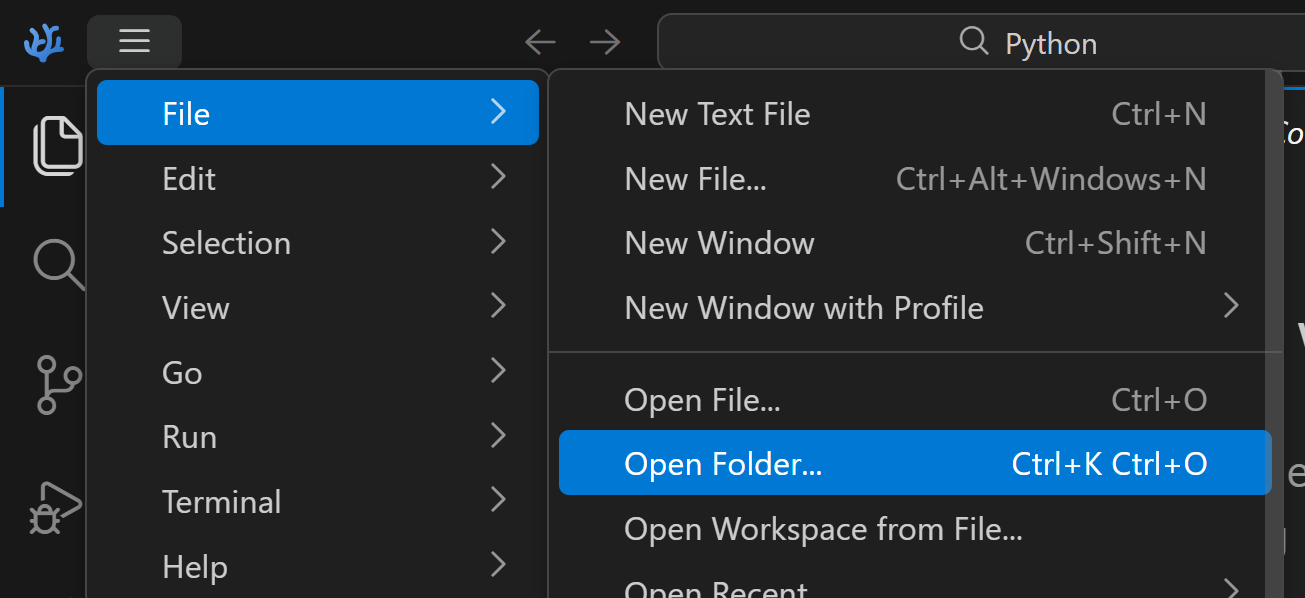
Task: Expand New Window with Profile submenu
Action: 914,308
